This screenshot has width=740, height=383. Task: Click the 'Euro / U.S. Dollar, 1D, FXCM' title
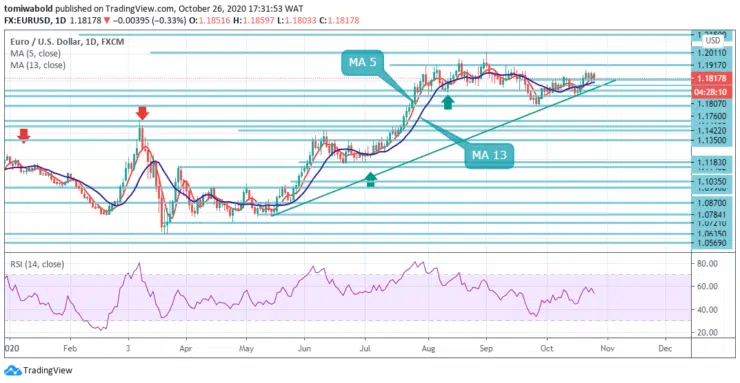[67, 42]
